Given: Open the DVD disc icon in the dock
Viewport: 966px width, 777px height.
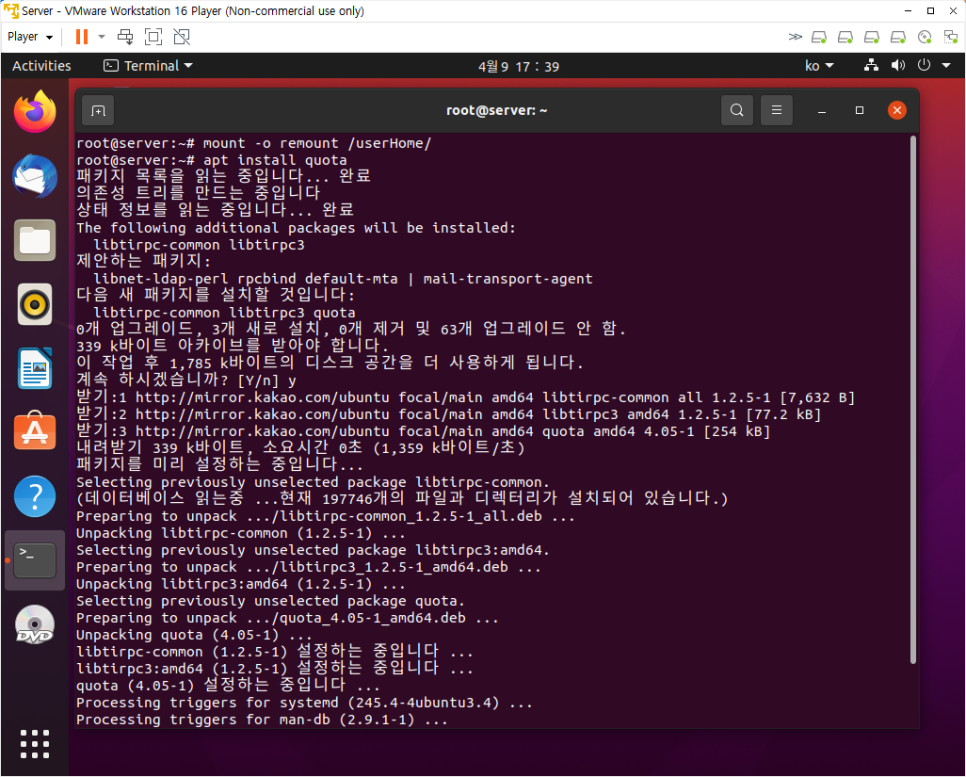Looking at the screenshot, I should (35, 625).
